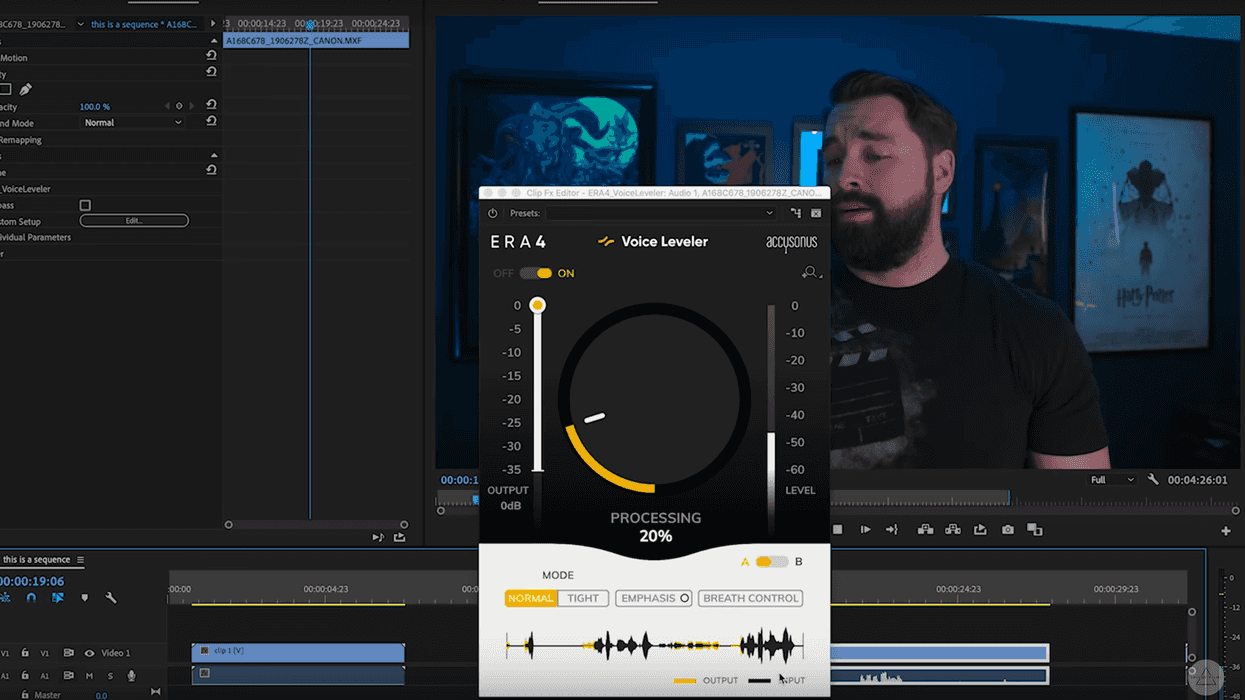Toggle the plugin power button in Clip Fx Editor

tap(493, 213)
